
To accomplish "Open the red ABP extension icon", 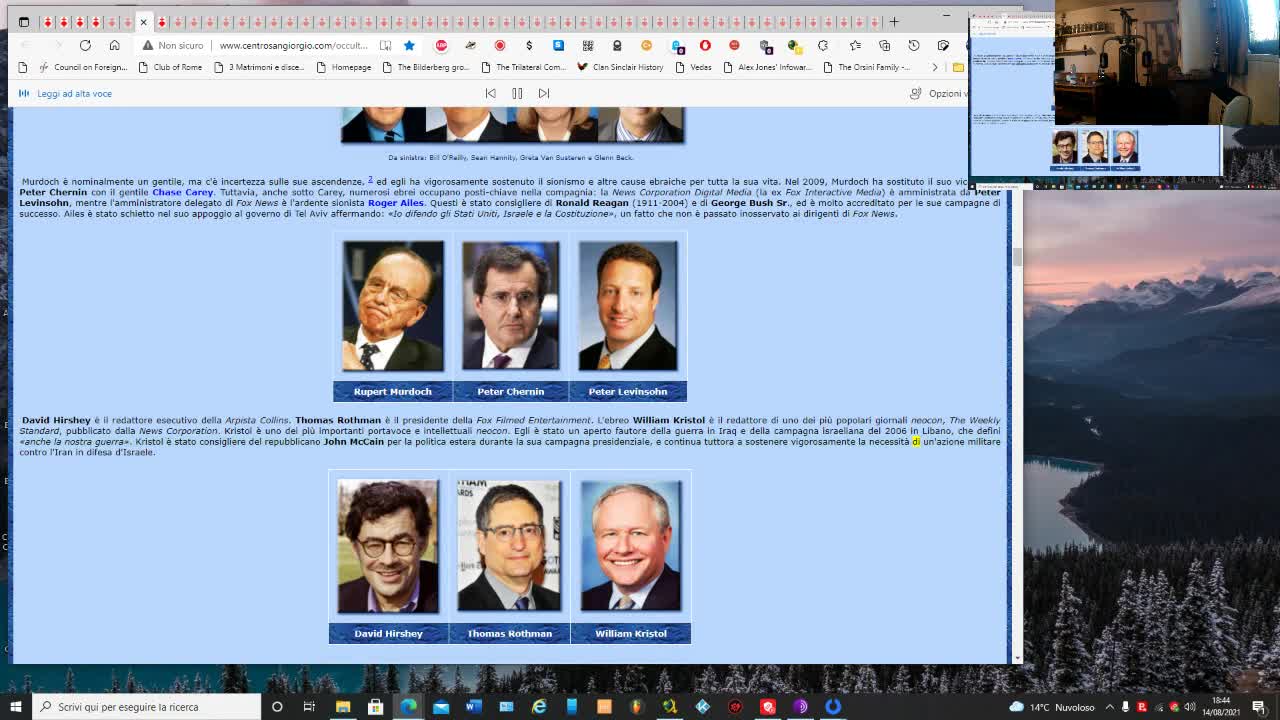I will tap(441, 45).
